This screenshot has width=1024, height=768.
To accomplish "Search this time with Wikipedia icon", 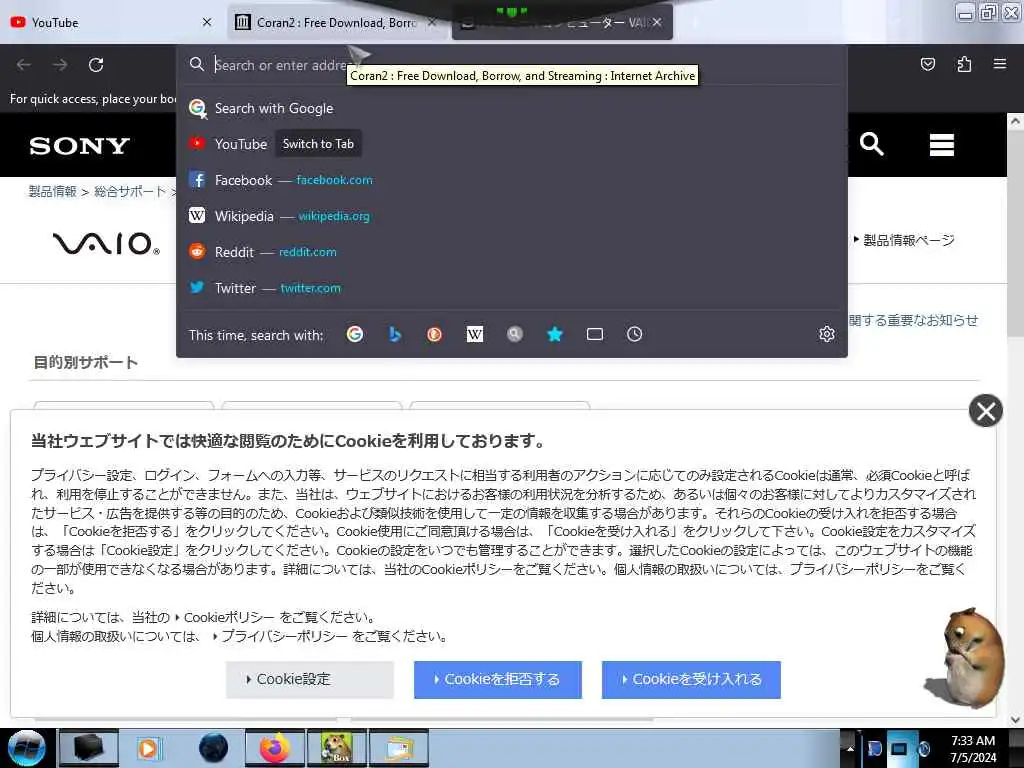I will tap(475, 334).
